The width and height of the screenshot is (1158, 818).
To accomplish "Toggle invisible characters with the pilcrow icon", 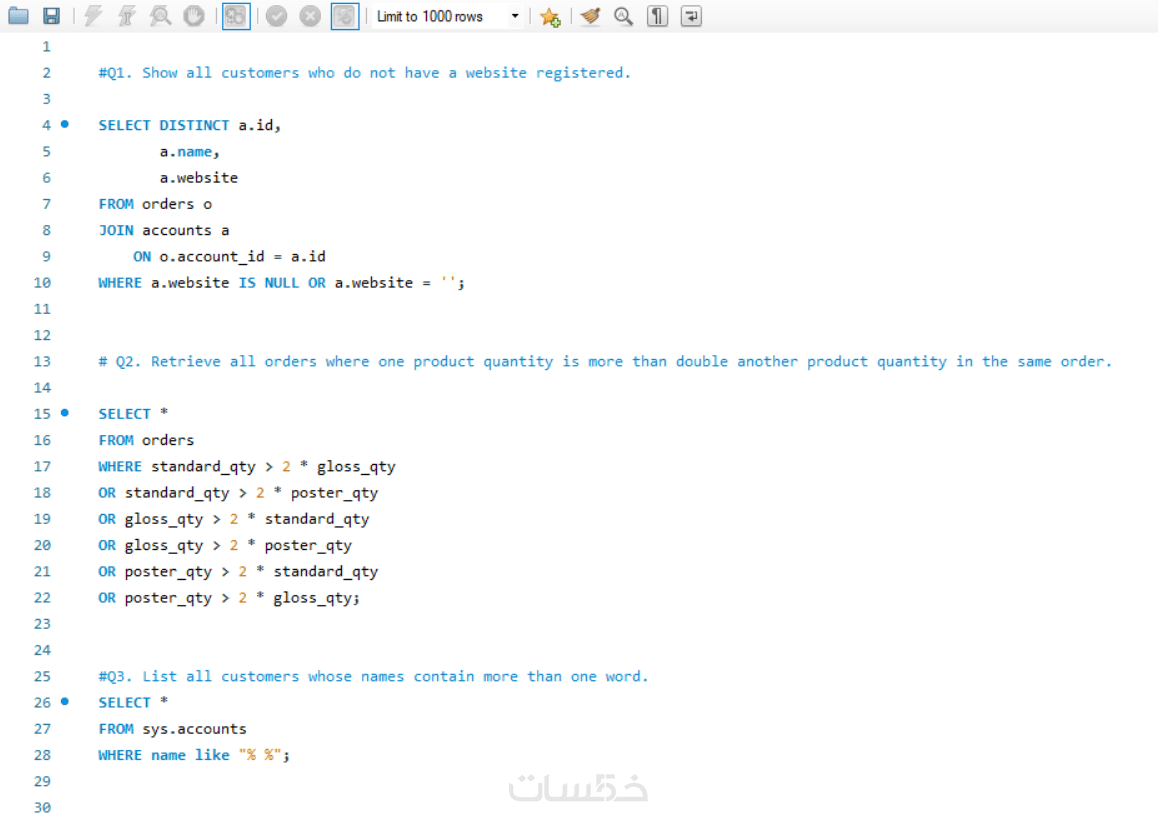I will click(x=657, y=16).
